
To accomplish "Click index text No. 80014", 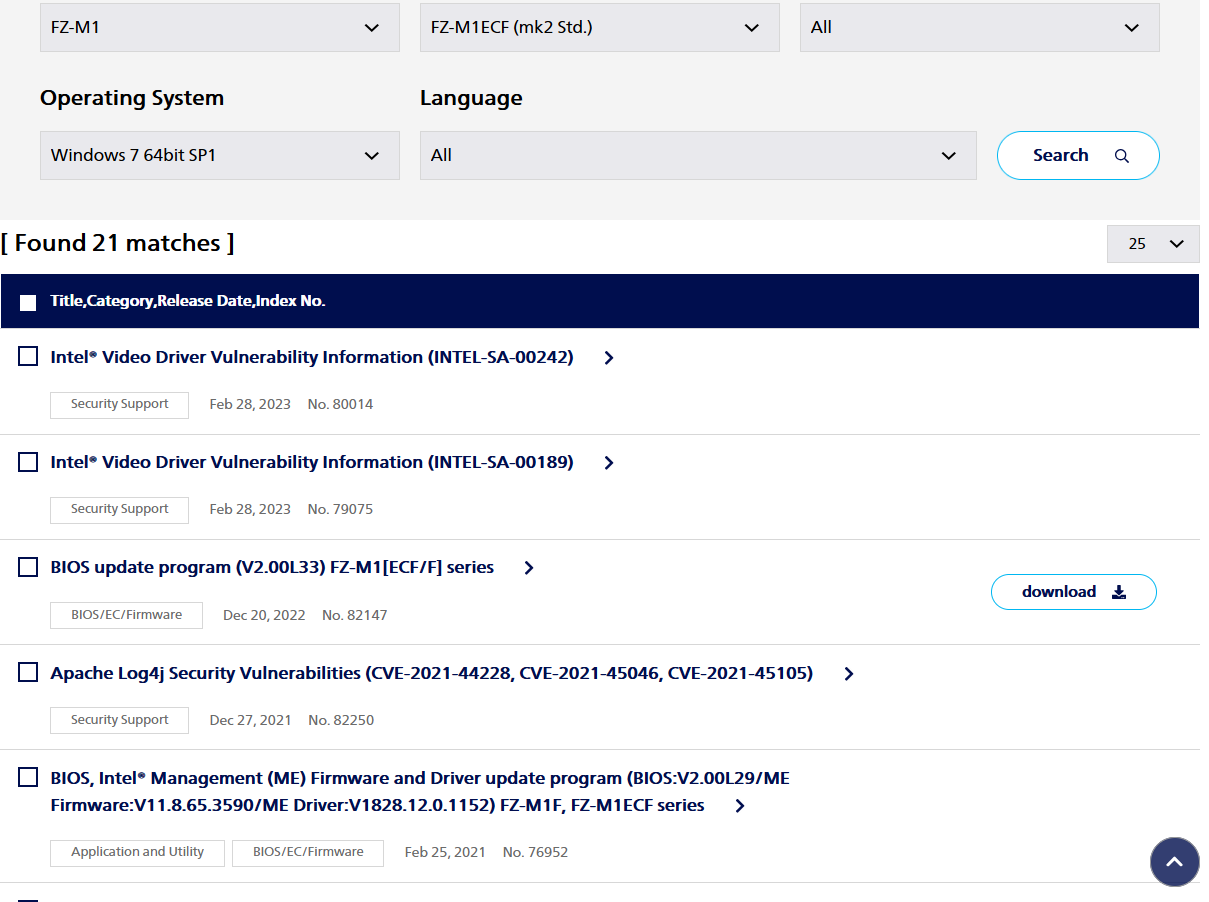I will click(340, 404).
